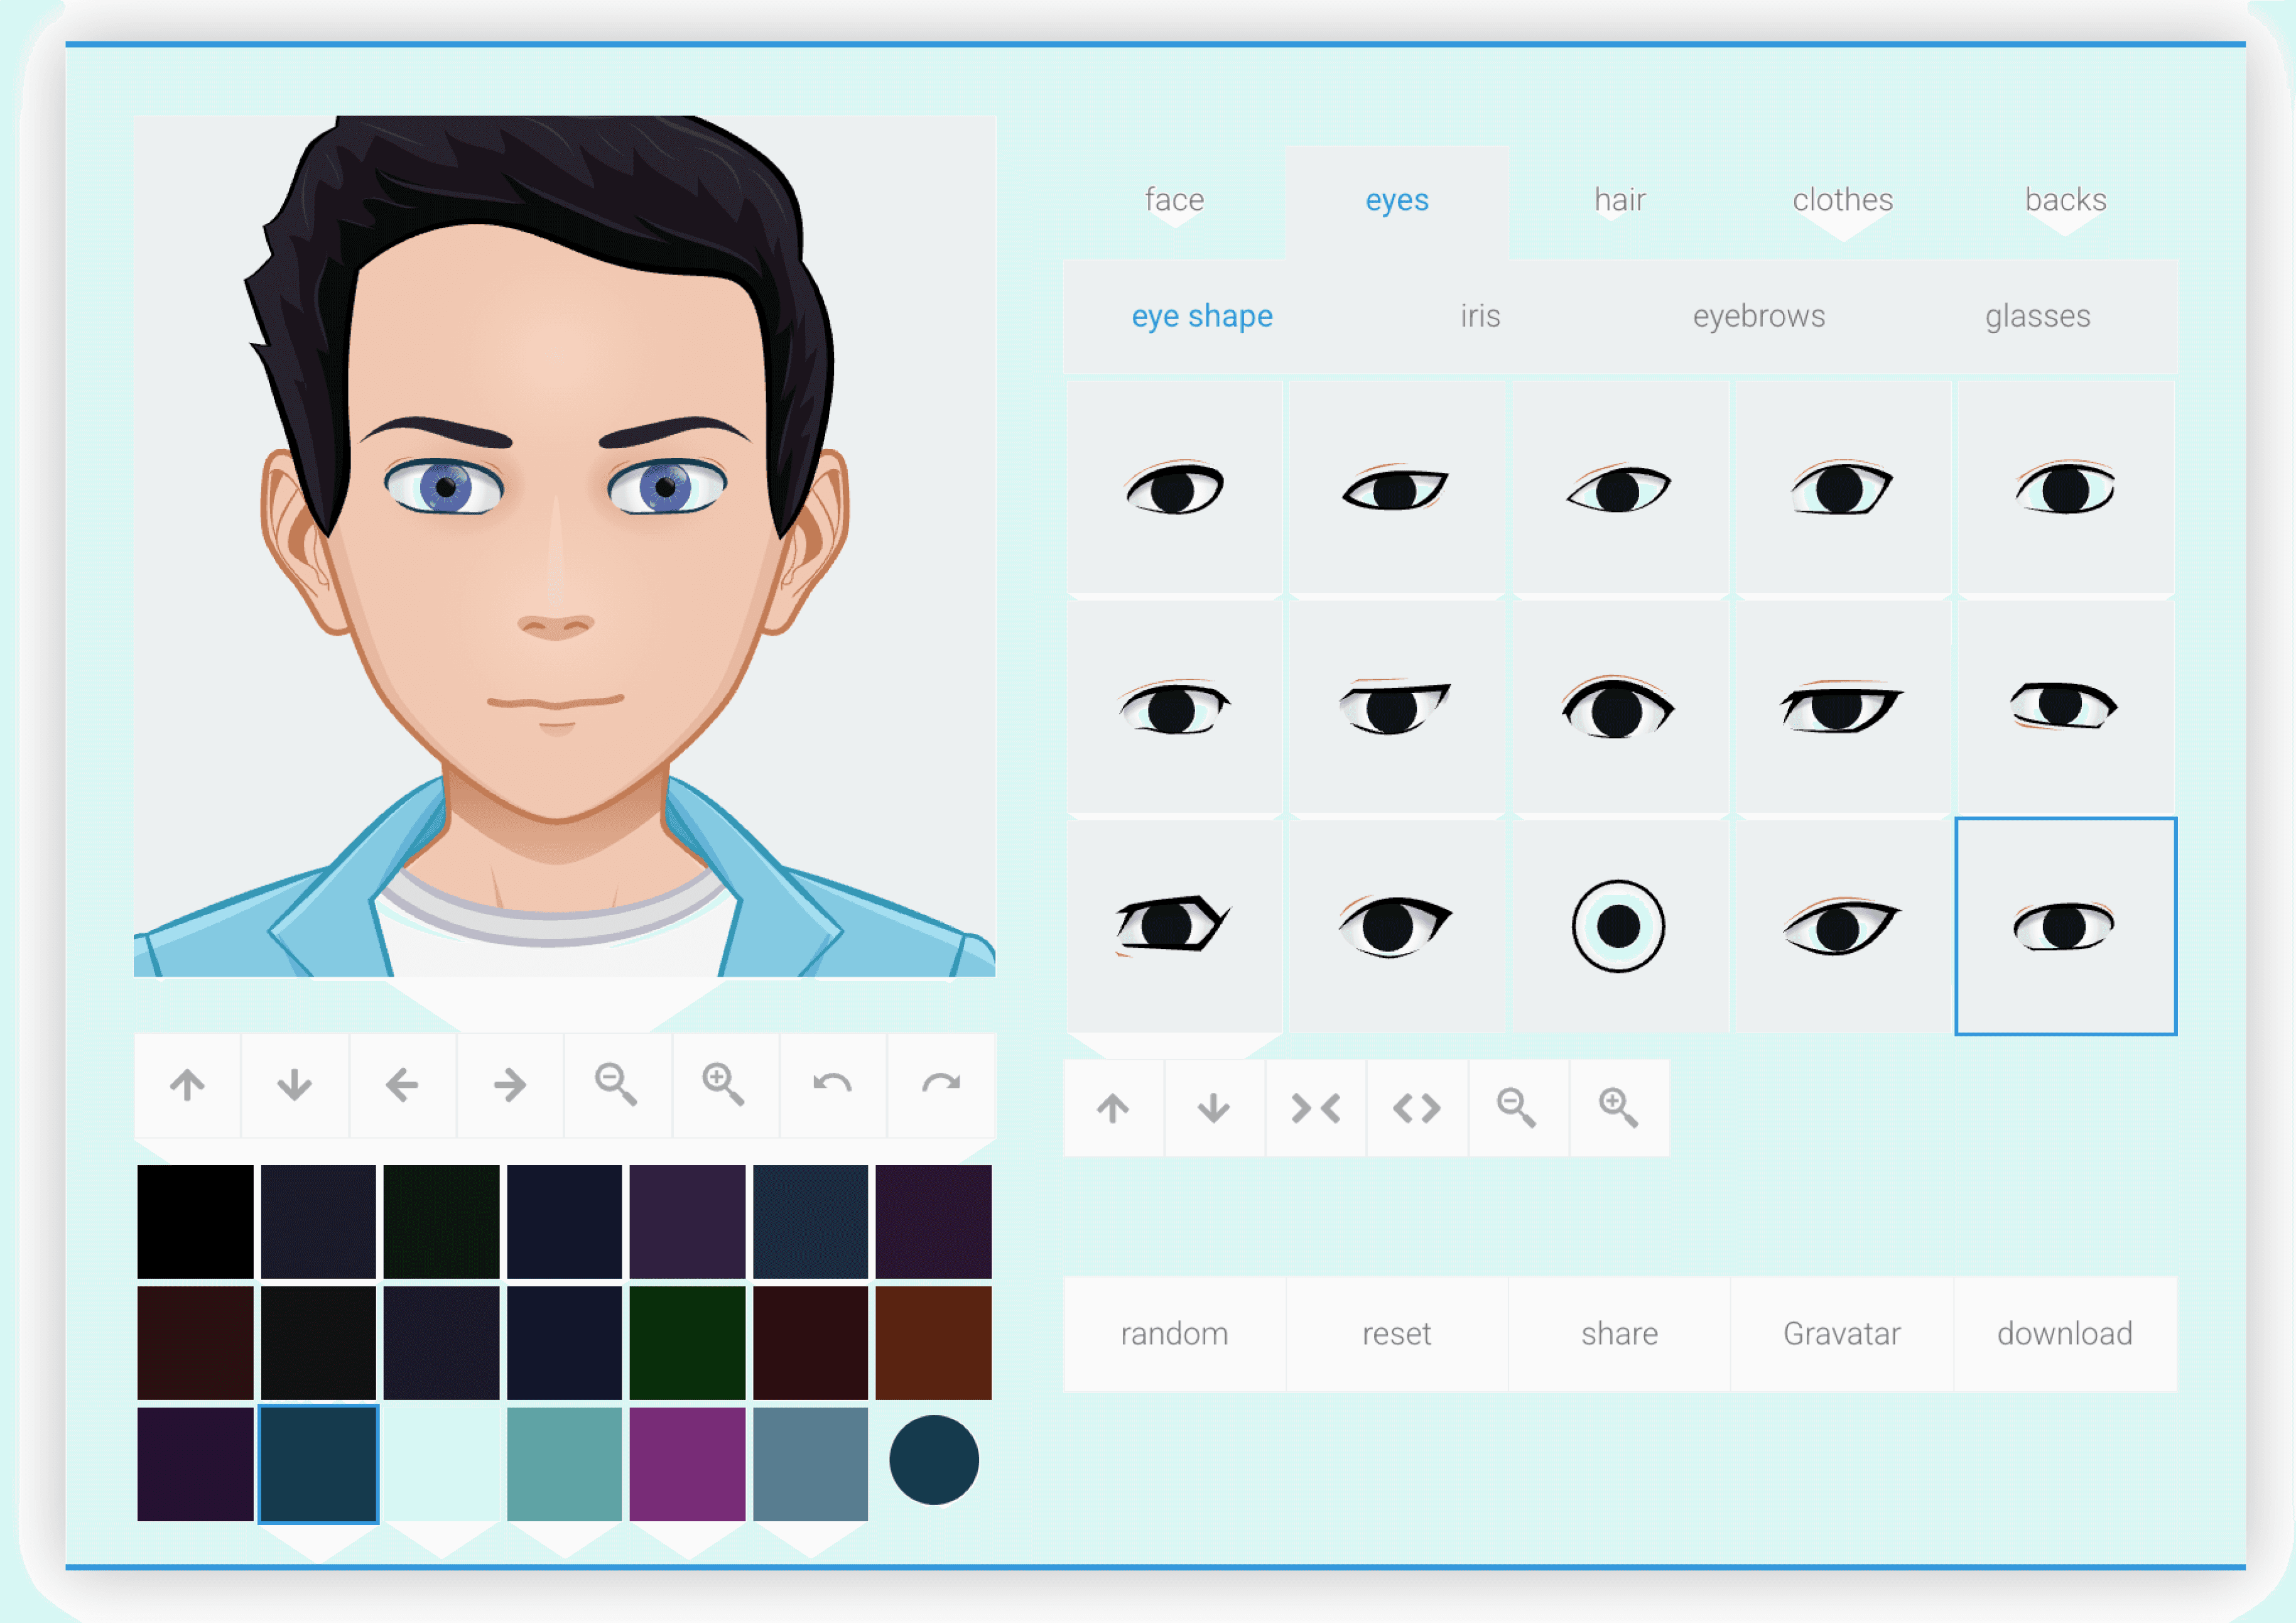Viewport: 2296px width, 1623px height.
Task: Click the undo arrow under the avatar
Action: click(x=832, y=1085)
